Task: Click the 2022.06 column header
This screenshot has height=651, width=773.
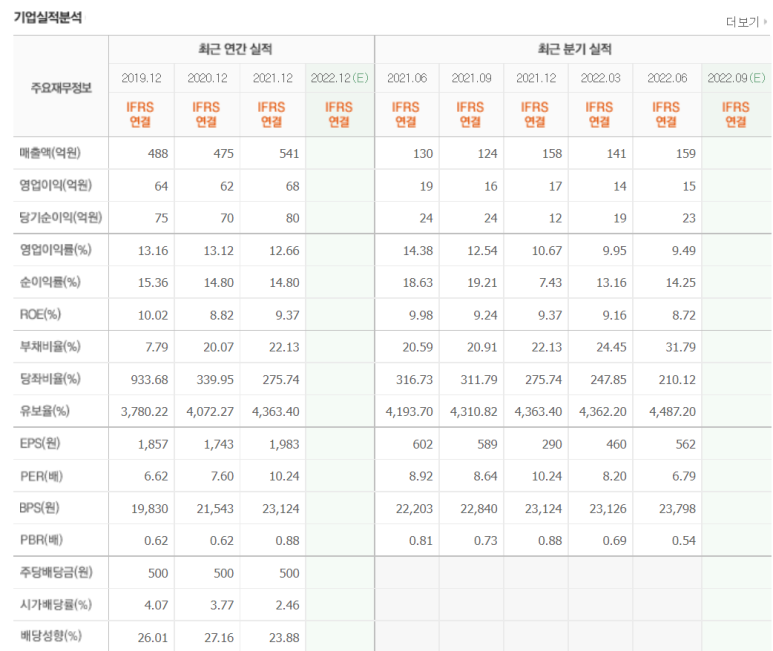Action: click(667, 78)
